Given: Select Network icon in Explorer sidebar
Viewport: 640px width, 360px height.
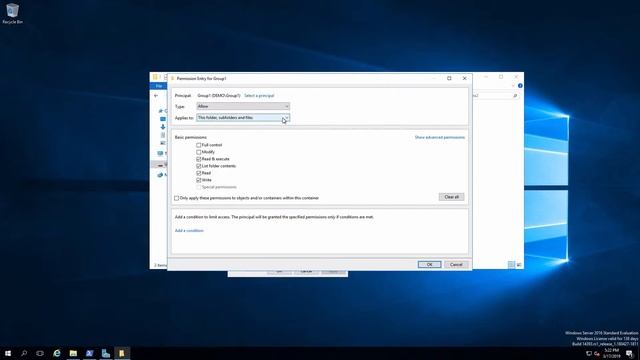Looking at the screenshot, I should click(x=160, y=175).
